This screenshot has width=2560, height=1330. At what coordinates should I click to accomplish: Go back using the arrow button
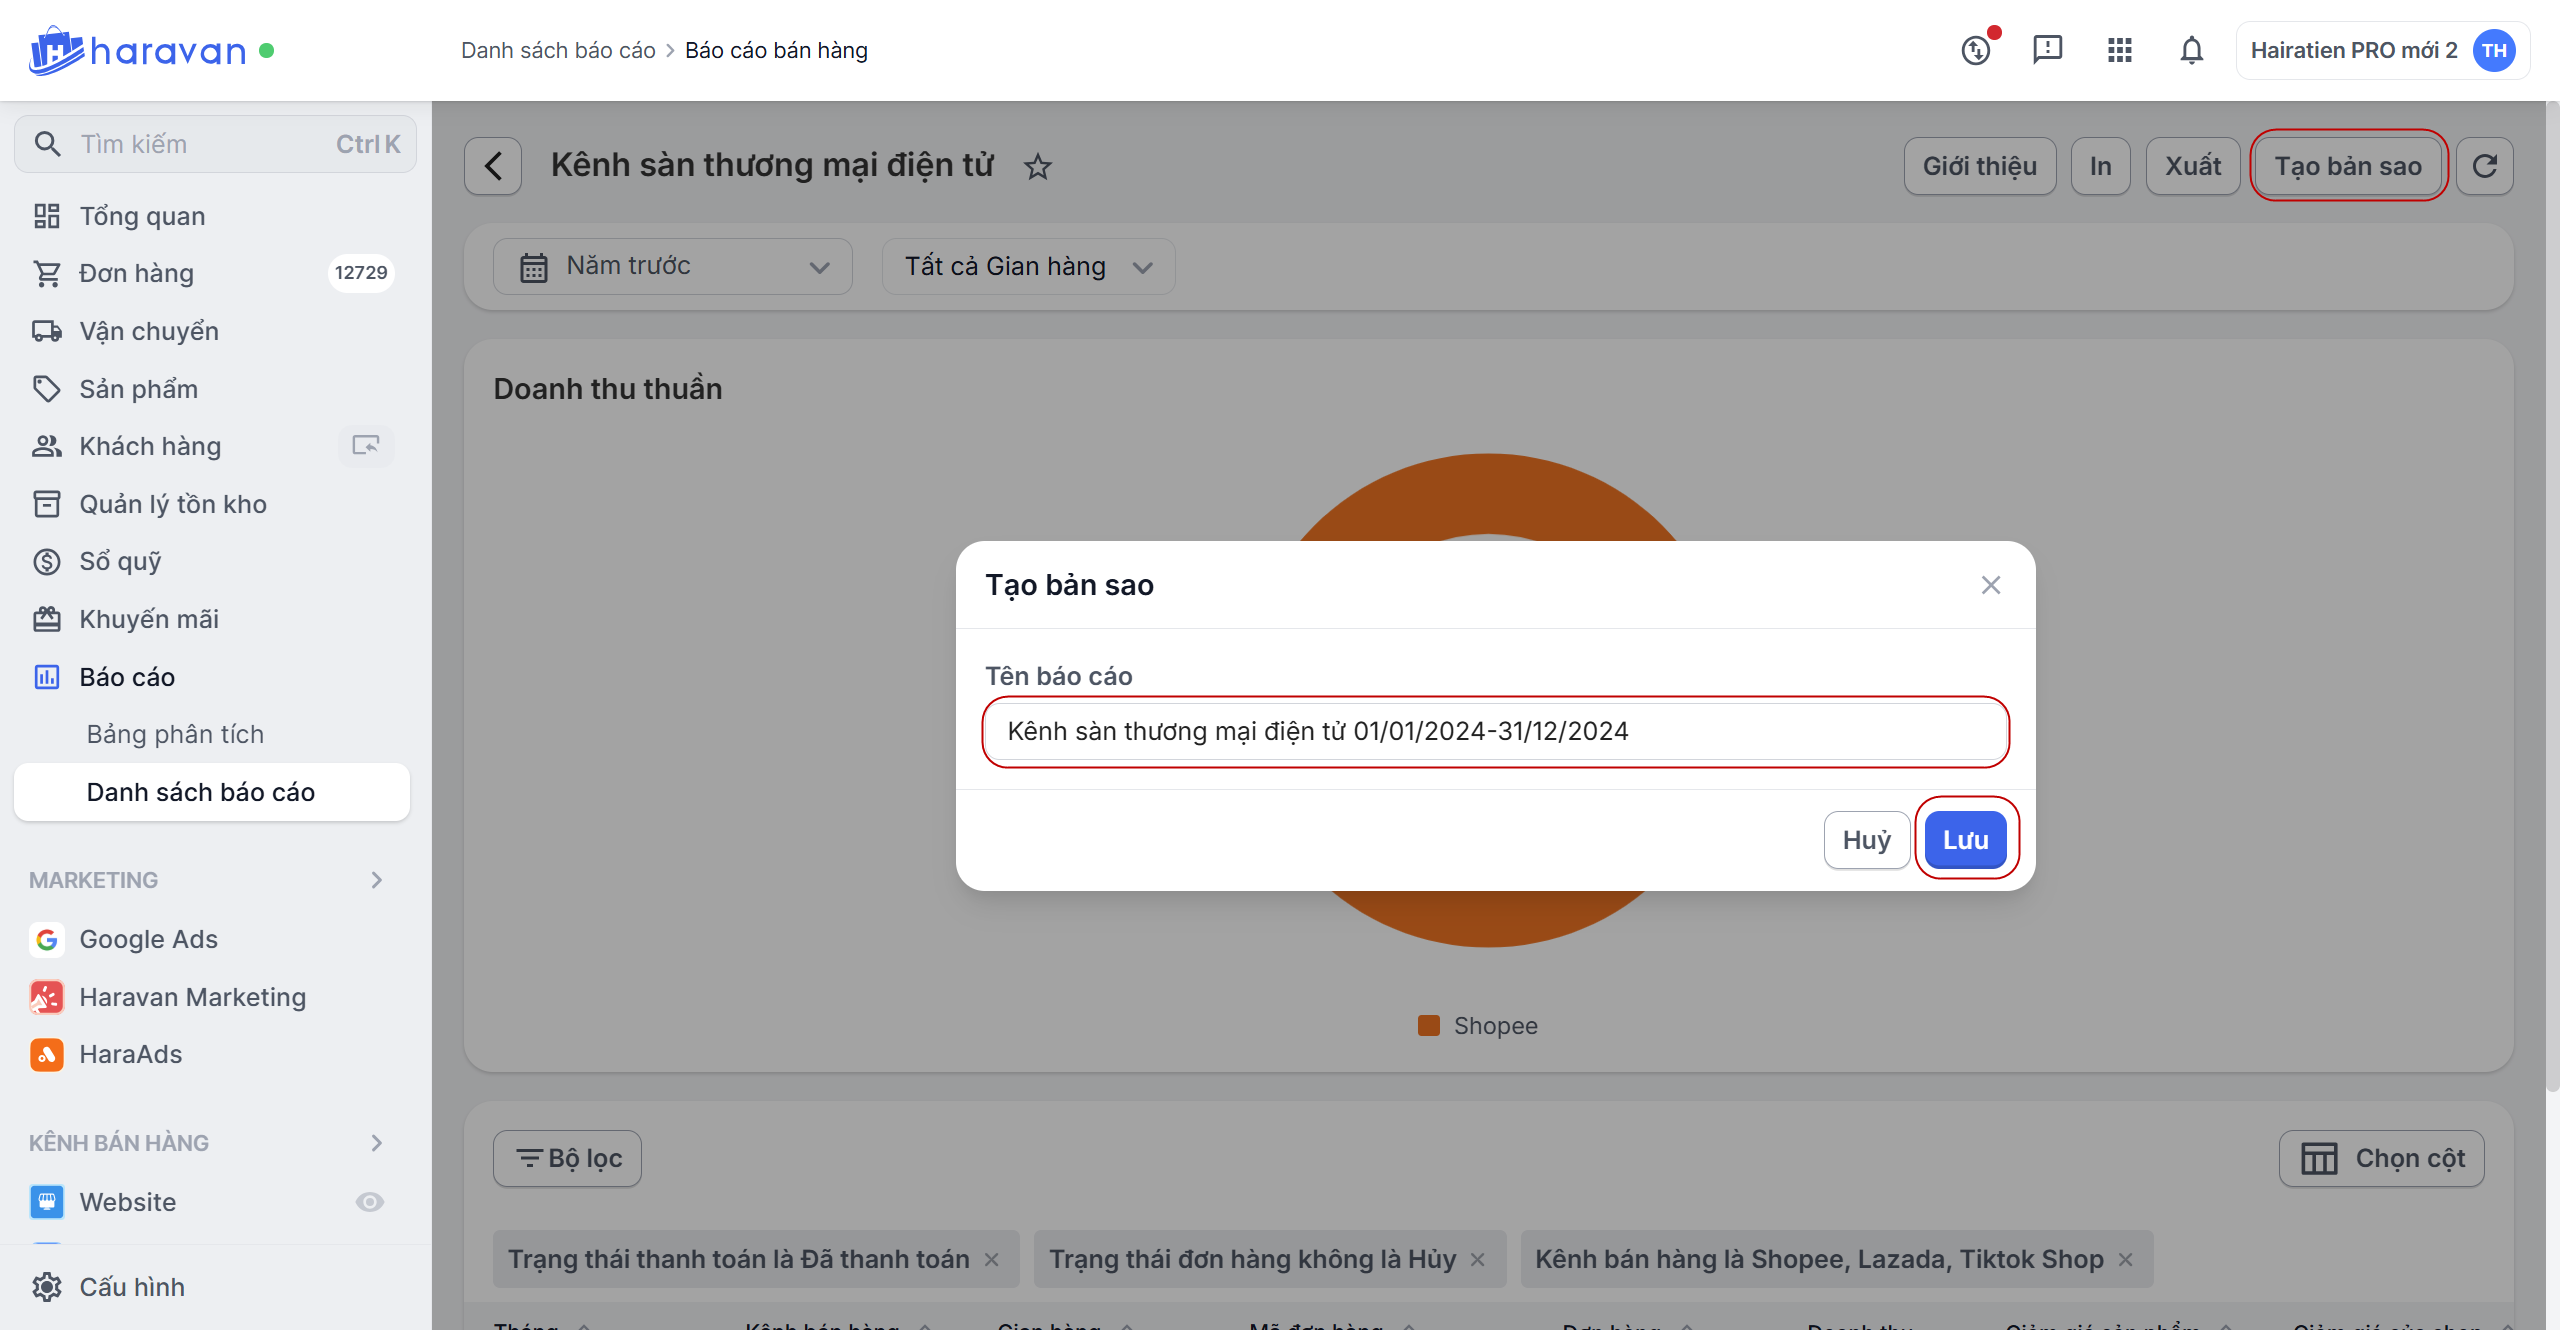493,166
